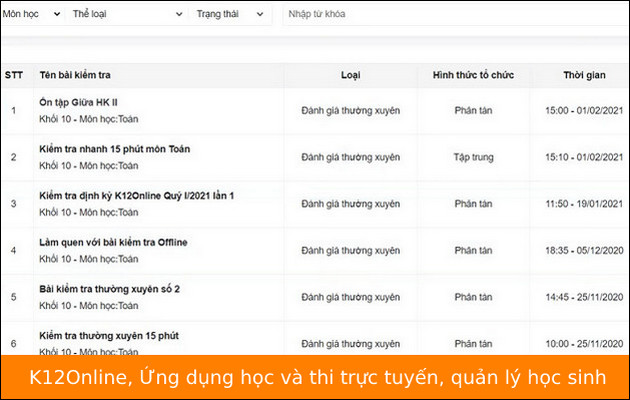Viewport: 630px width, 400px height.
Task: Click Khối 10 subtitle under Ôn tập Giữa HK II
Action: click(x=89, y=119)
